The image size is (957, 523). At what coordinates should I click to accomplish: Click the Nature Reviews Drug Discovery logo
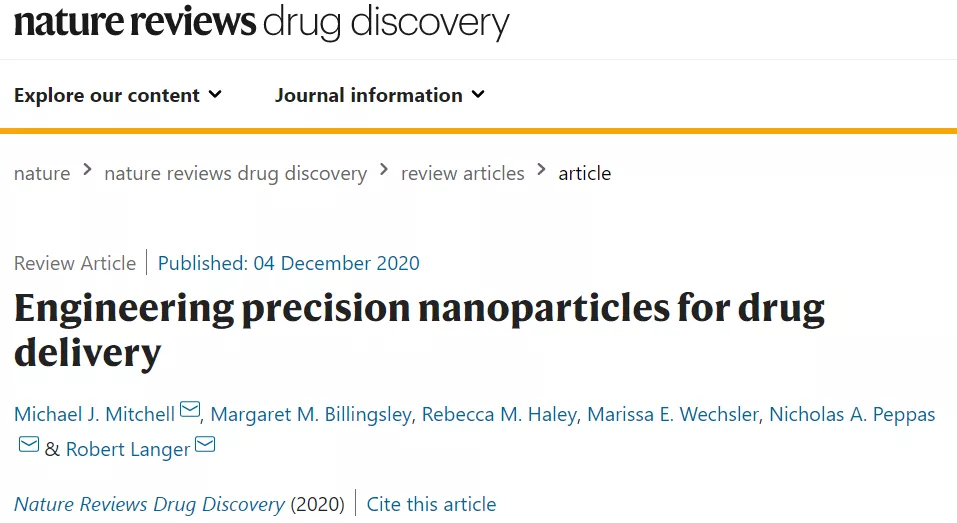click(x=261, y=22)
